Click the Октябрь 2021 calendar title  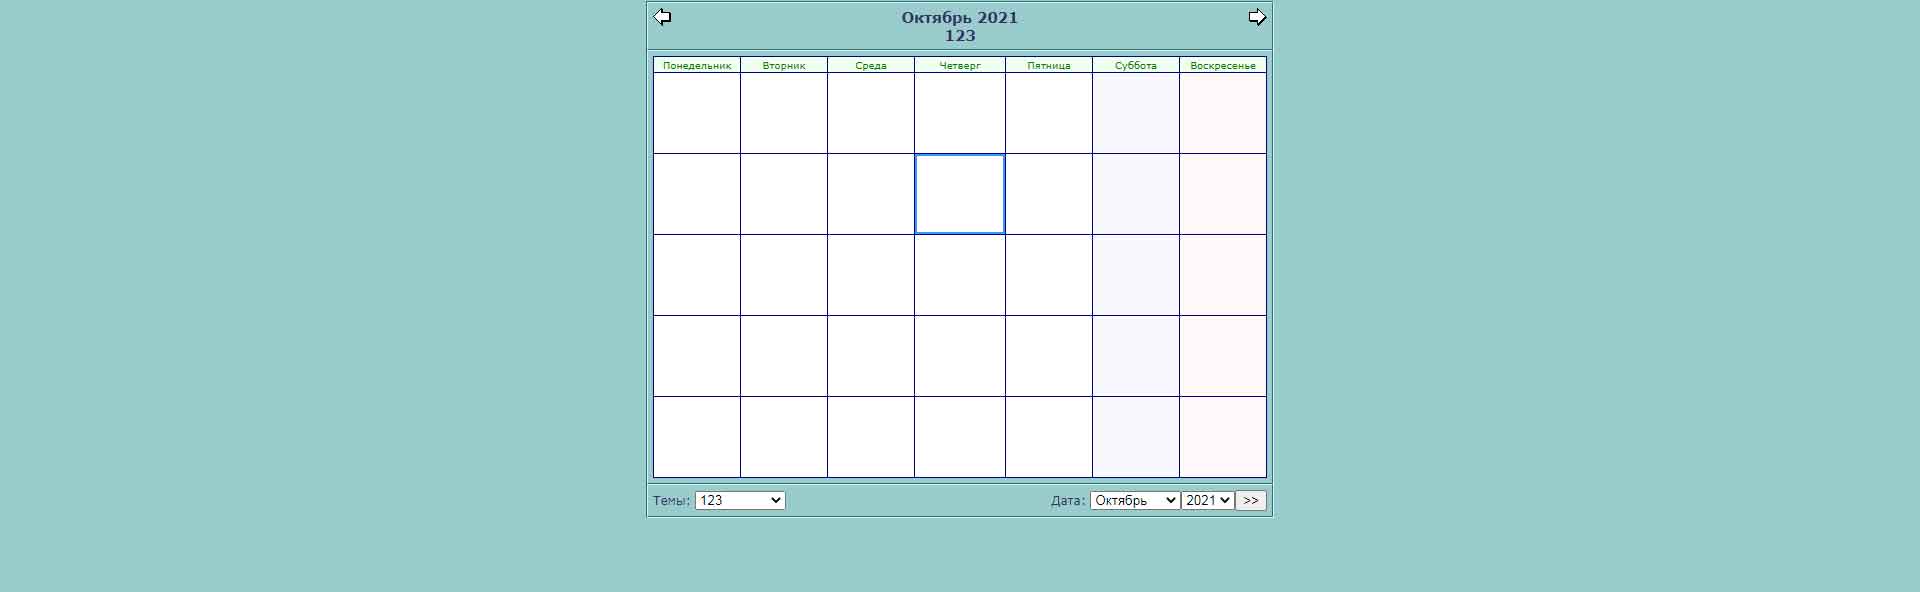pos(960,17)
